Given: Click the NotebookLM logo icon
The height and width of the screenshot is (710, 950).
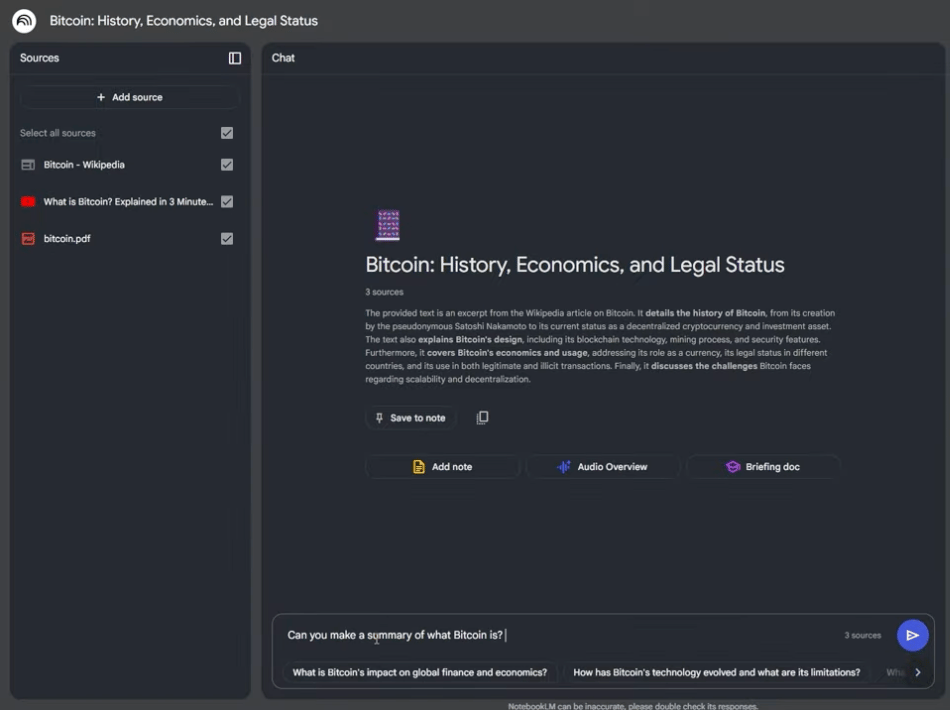Looking at the screenshot, I should [x=24, y=21].
